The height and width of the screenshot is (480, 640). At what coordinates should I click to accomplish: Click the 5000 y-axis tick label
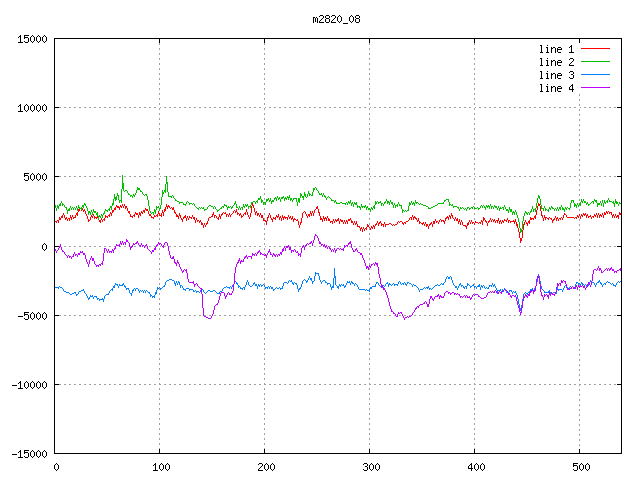pos(35,177)
